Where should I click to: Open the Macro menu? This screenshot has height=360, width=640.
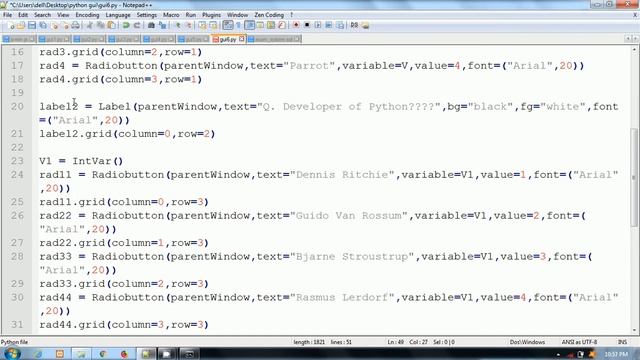point(171,15)
